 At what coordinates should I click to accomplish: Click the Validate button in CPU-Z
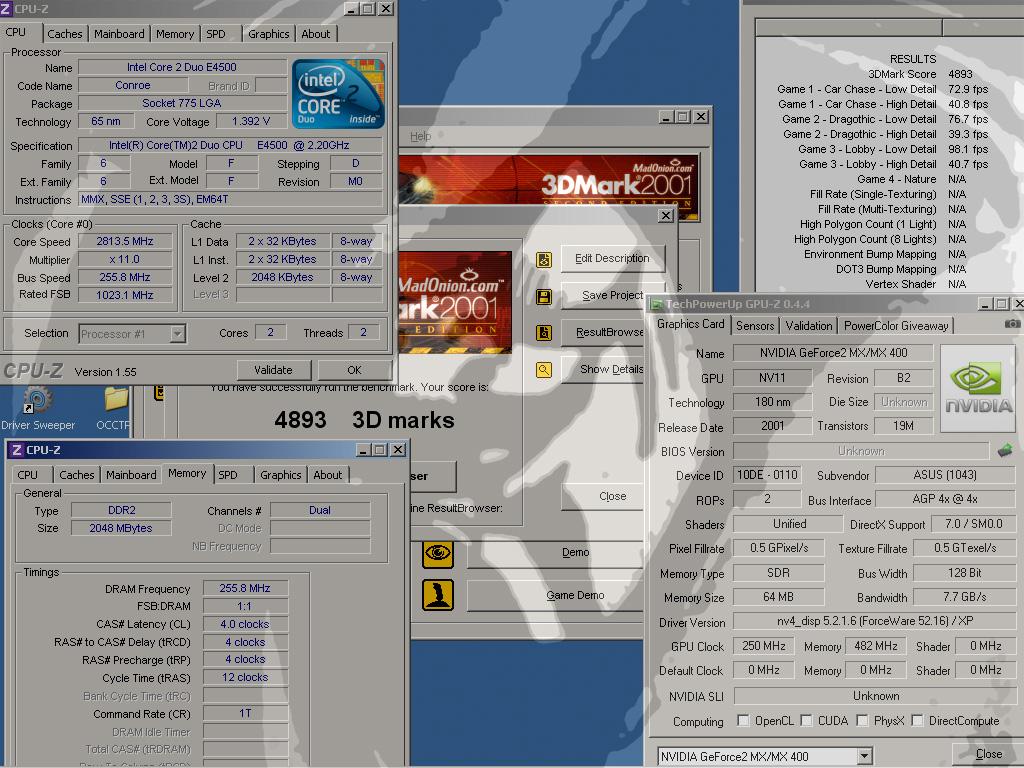[x=273, y=370]
